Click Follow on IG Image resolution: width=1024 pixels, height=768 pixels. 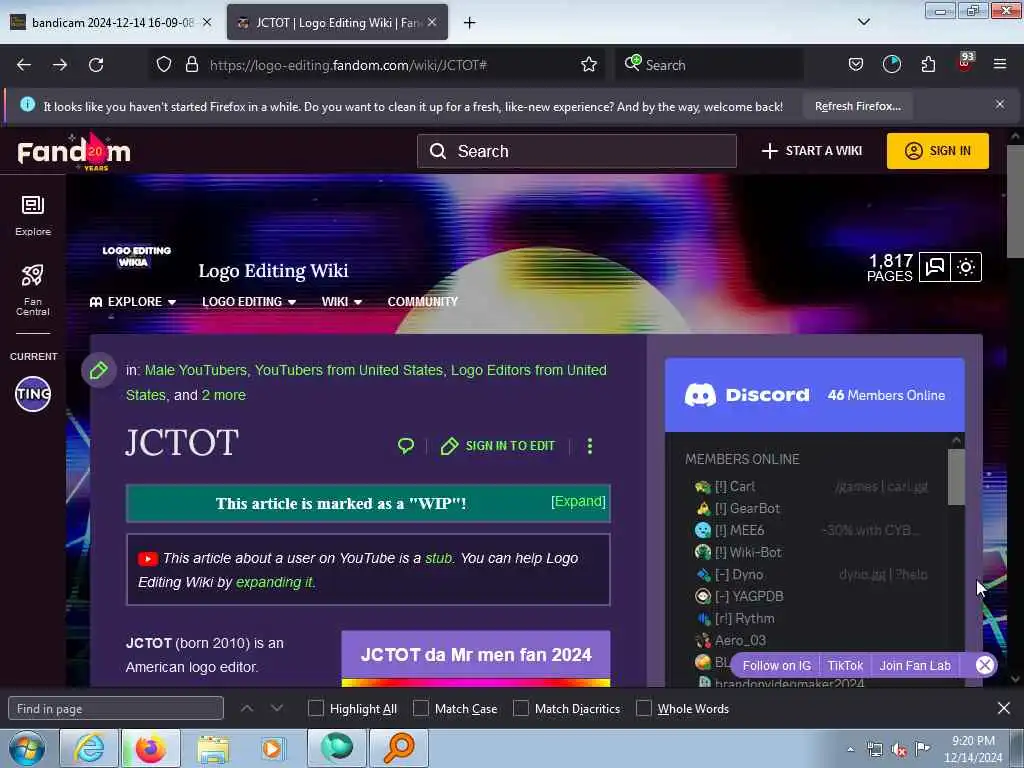point(776,665)
